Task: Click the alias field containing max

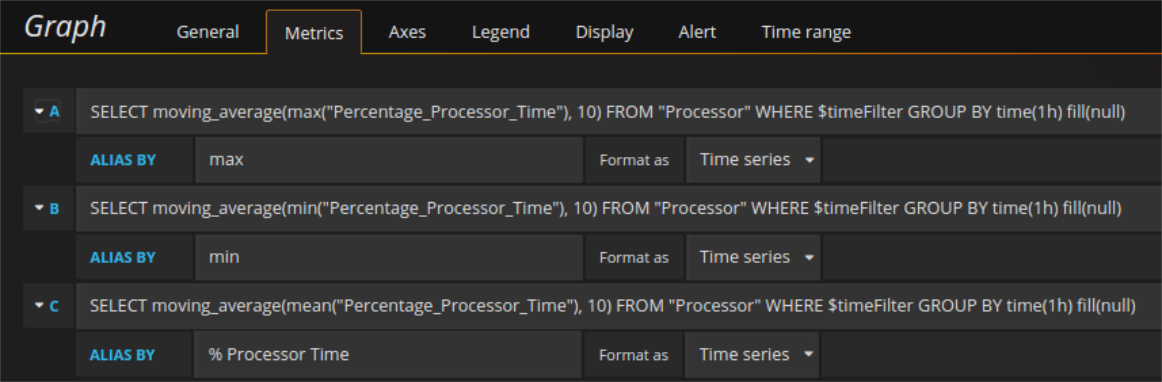Action: (388, 159)
